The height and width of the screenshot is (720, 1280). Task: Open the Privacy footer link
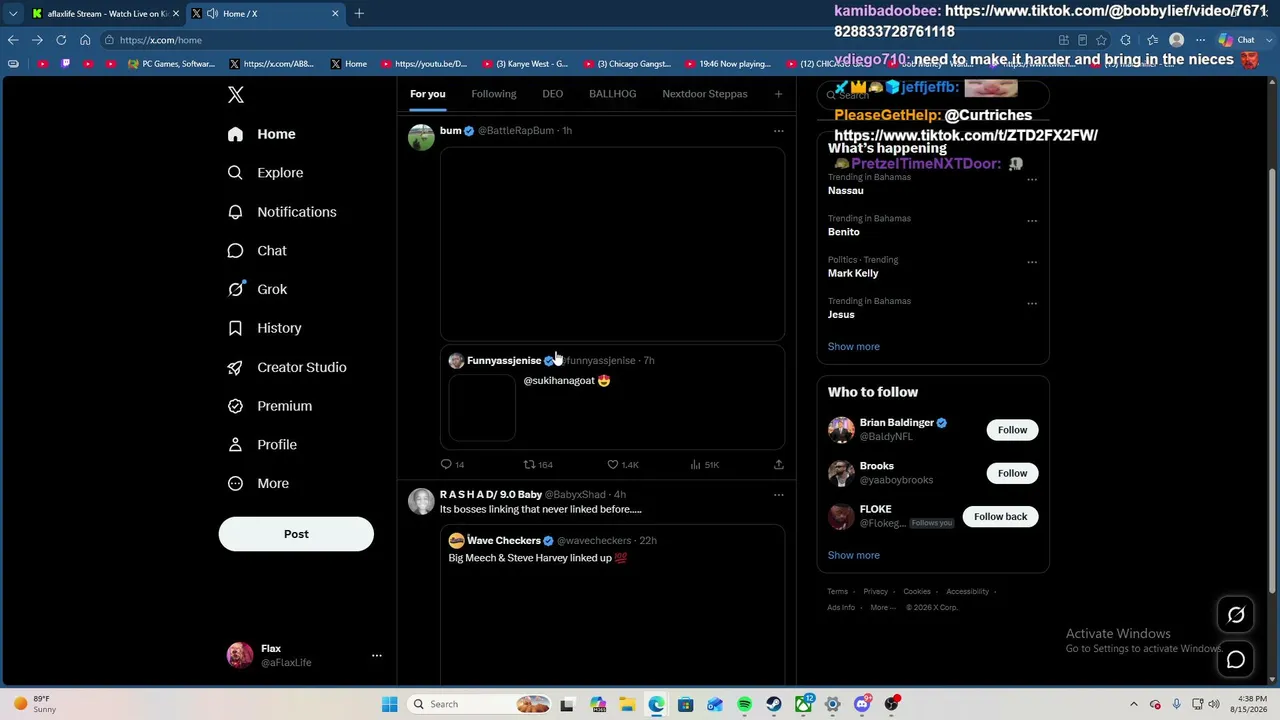coord(875,591)
